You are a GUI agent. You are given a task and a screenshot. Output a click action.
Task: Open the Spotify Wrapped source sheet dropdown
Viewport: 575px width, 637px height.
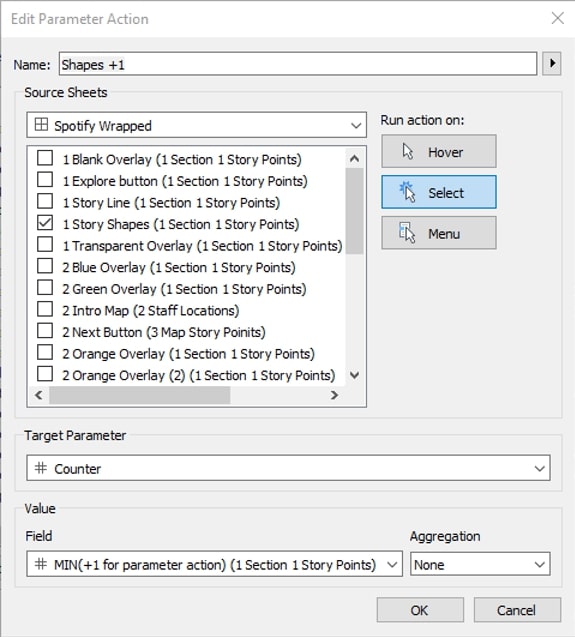(x=197, y=125)
